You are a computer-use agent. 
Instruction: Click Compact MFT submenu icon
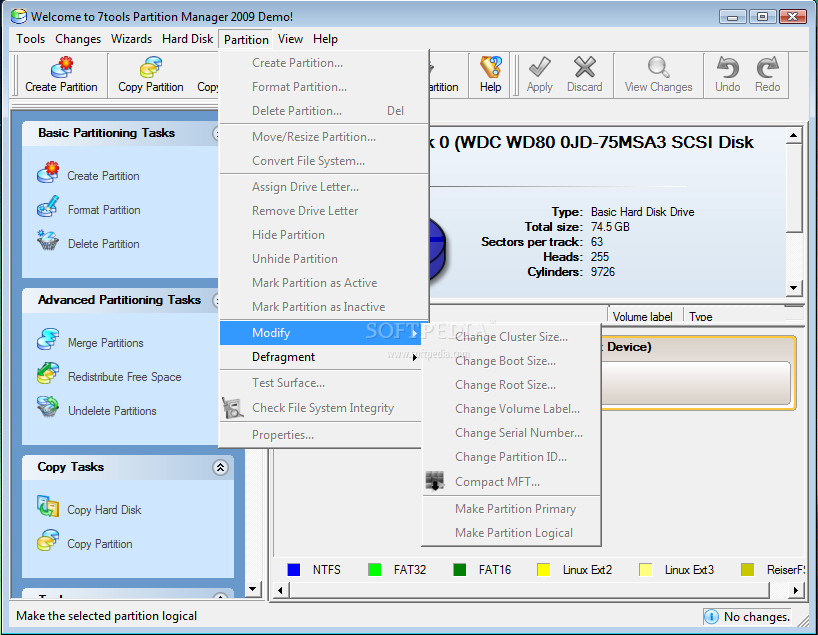point(435,481)
